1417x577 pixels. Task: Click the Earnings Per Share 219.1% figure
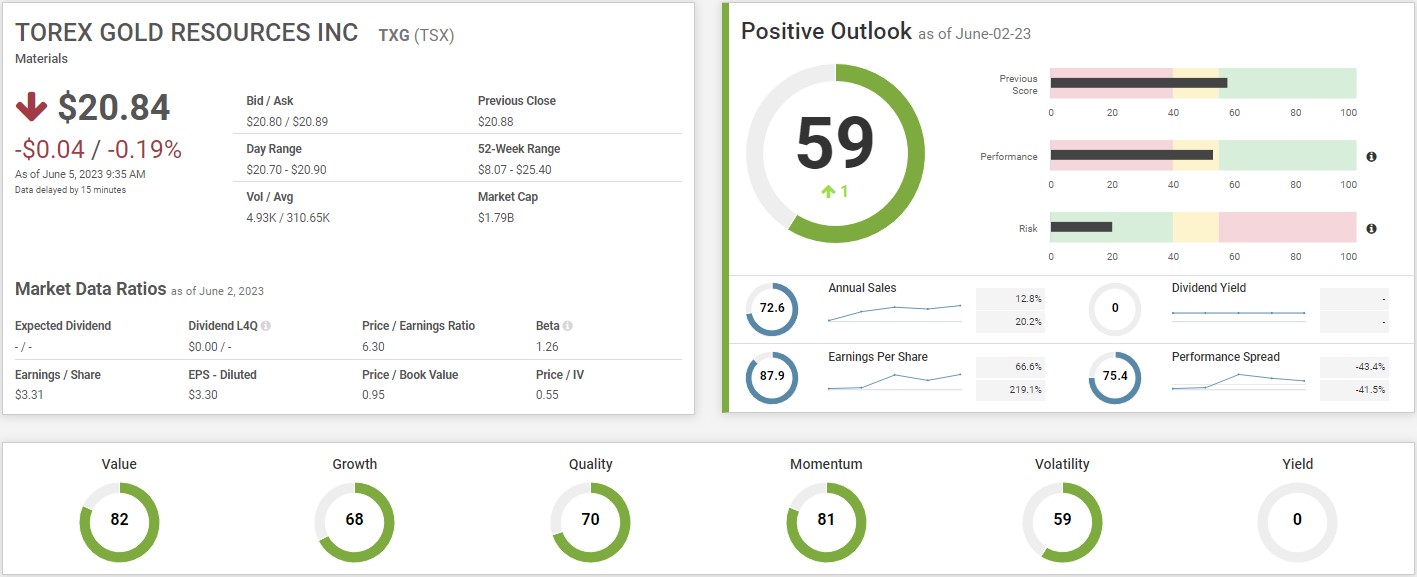click(1025, 390)
